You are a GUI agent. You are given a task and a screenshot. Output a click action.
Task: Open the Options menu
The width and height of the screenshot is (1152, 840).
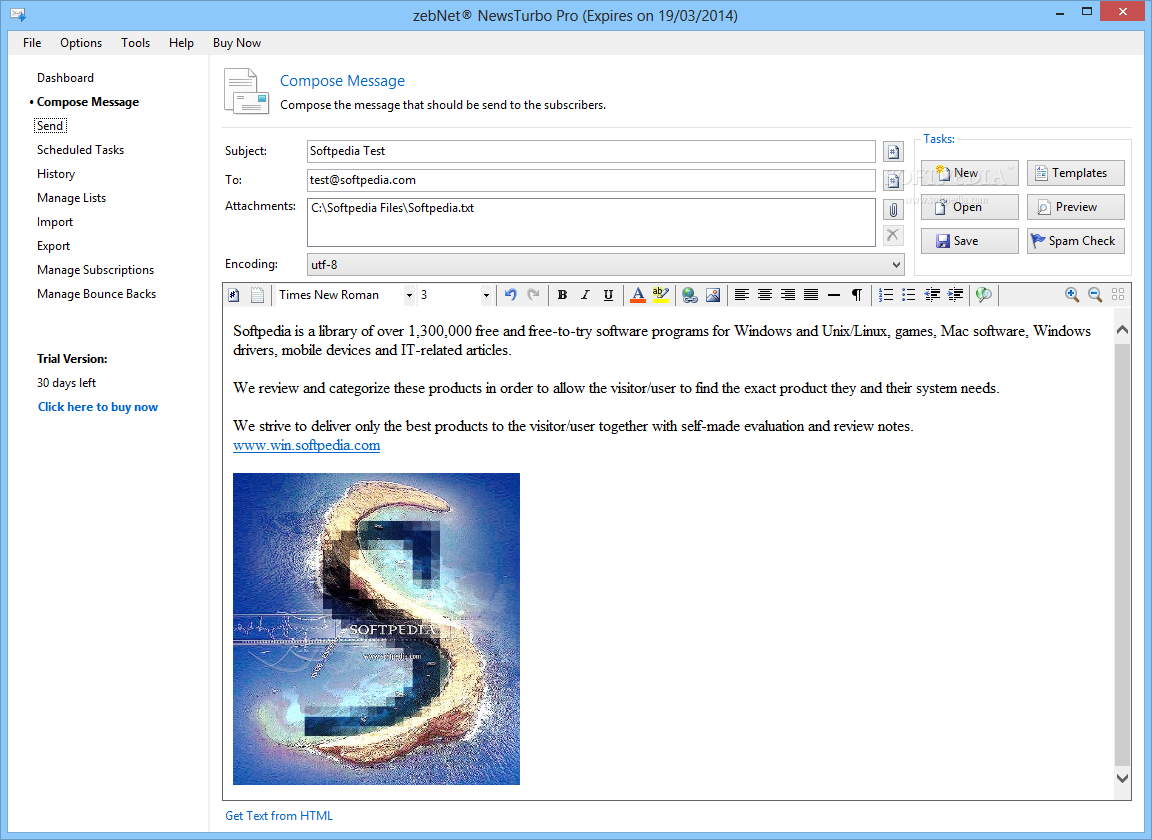81,43
